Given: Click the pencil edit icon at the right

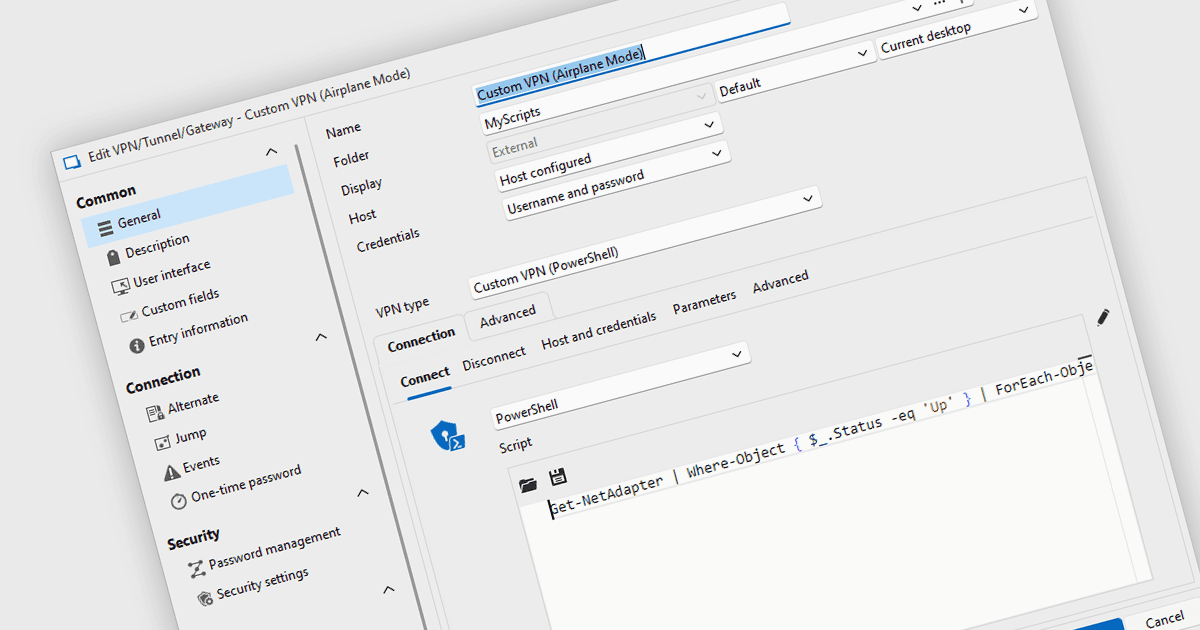Looking at the screenshot, I should click(1103, 317).
